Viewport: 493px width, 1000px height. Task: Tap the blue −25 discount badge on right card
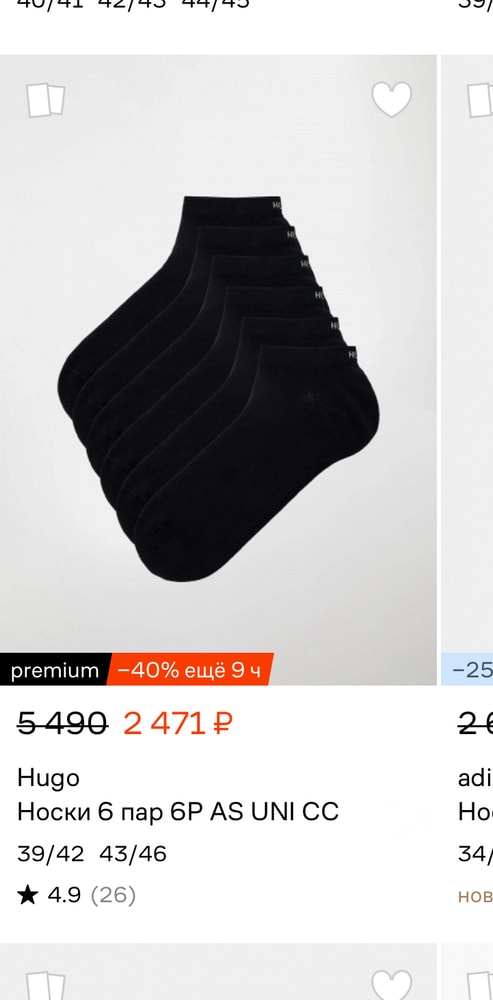coord(467,670)
